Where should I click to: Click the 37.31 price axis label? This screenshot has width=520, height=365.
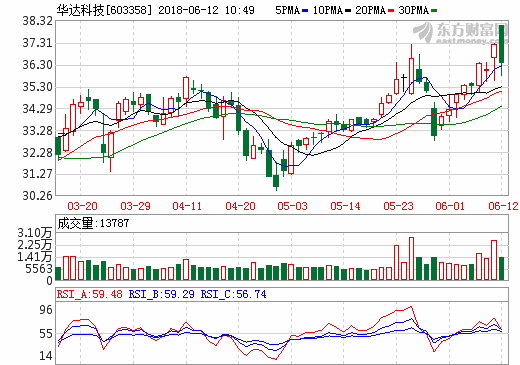point(37,43)
